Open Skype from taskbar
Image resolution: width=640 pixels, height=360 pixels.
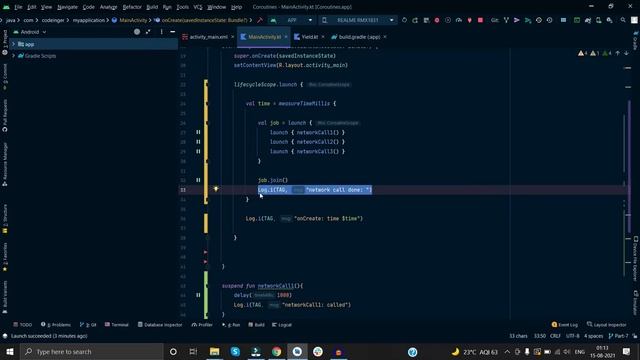(235, 351)
